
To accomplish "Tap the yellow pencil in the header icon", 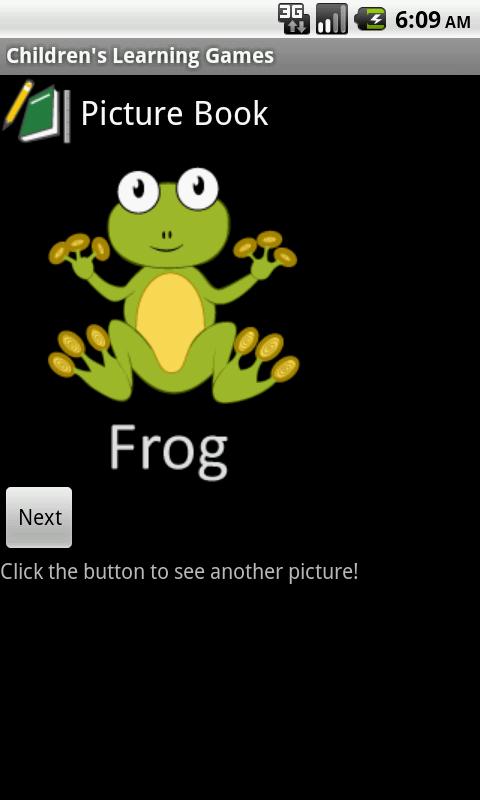I will (x=18, y=105).
